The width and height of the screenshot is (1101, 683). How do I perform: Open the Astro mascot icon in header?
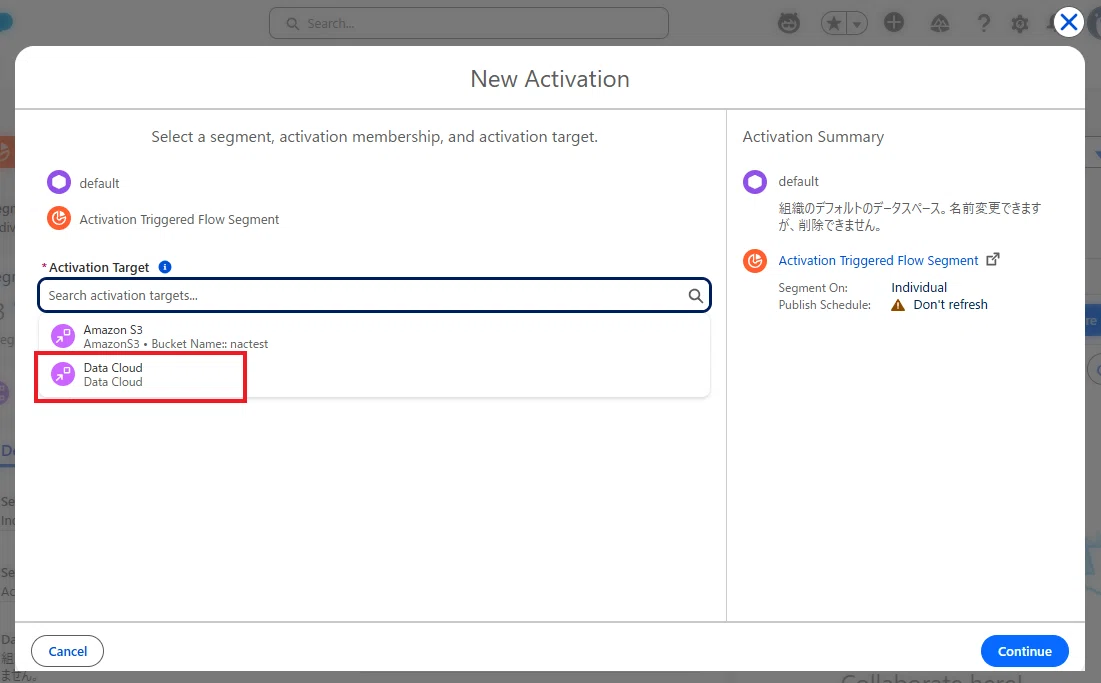[x=789, y=23]
